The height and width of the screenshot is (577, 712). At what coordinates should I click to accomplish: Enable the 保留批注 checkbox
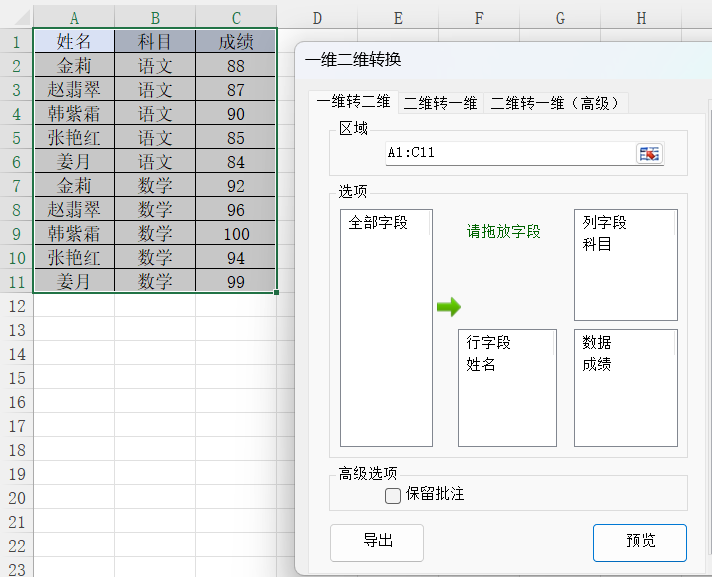(x=393, y=495)
